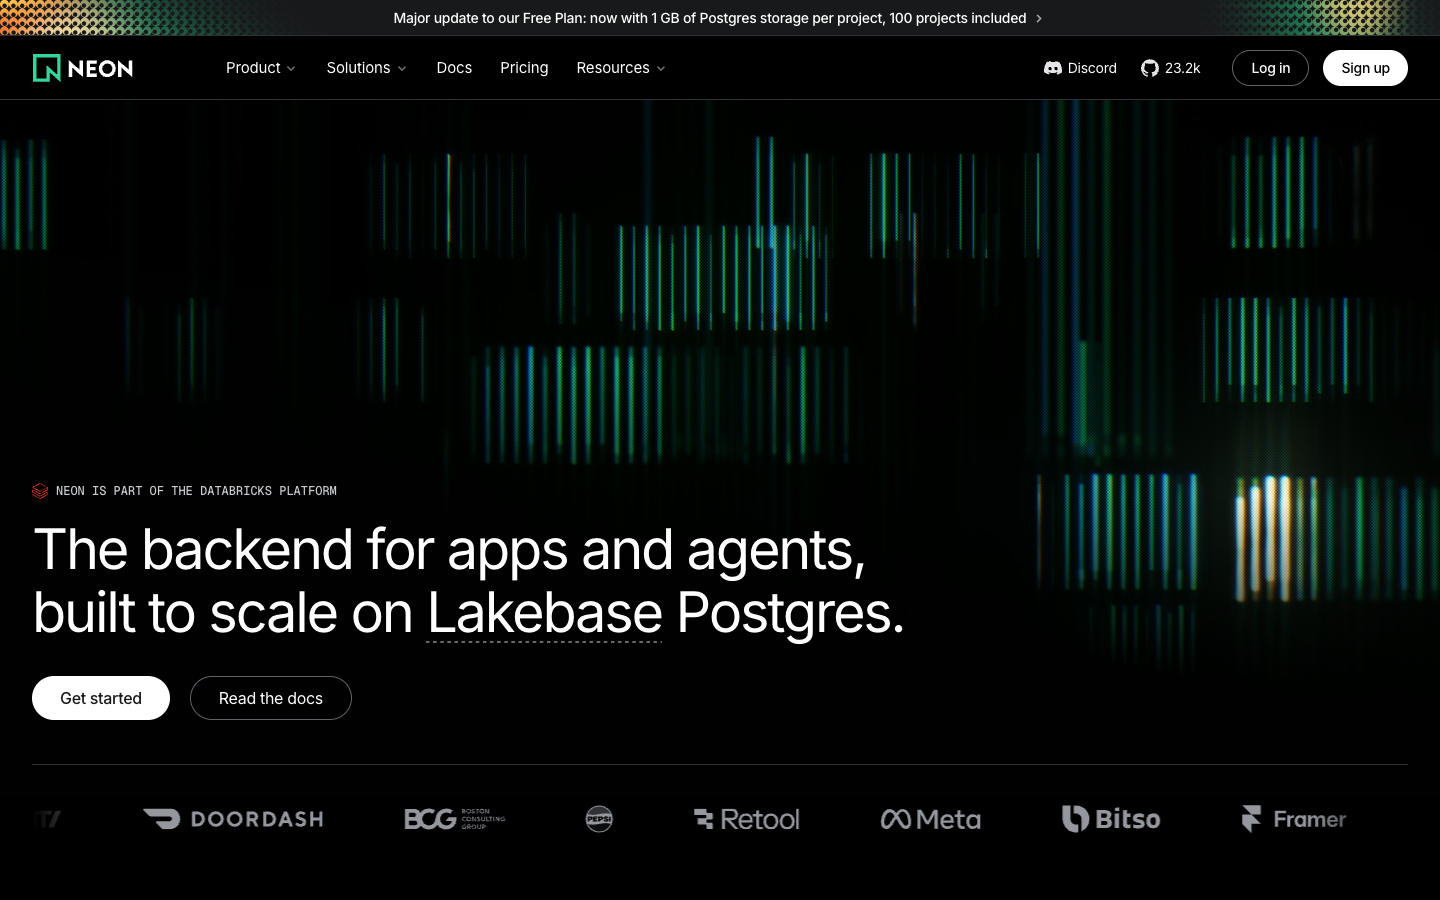Click the underlined Lakebase word in headline
1440x900 pixels.
pyautogui.click(x=545, y=612)
